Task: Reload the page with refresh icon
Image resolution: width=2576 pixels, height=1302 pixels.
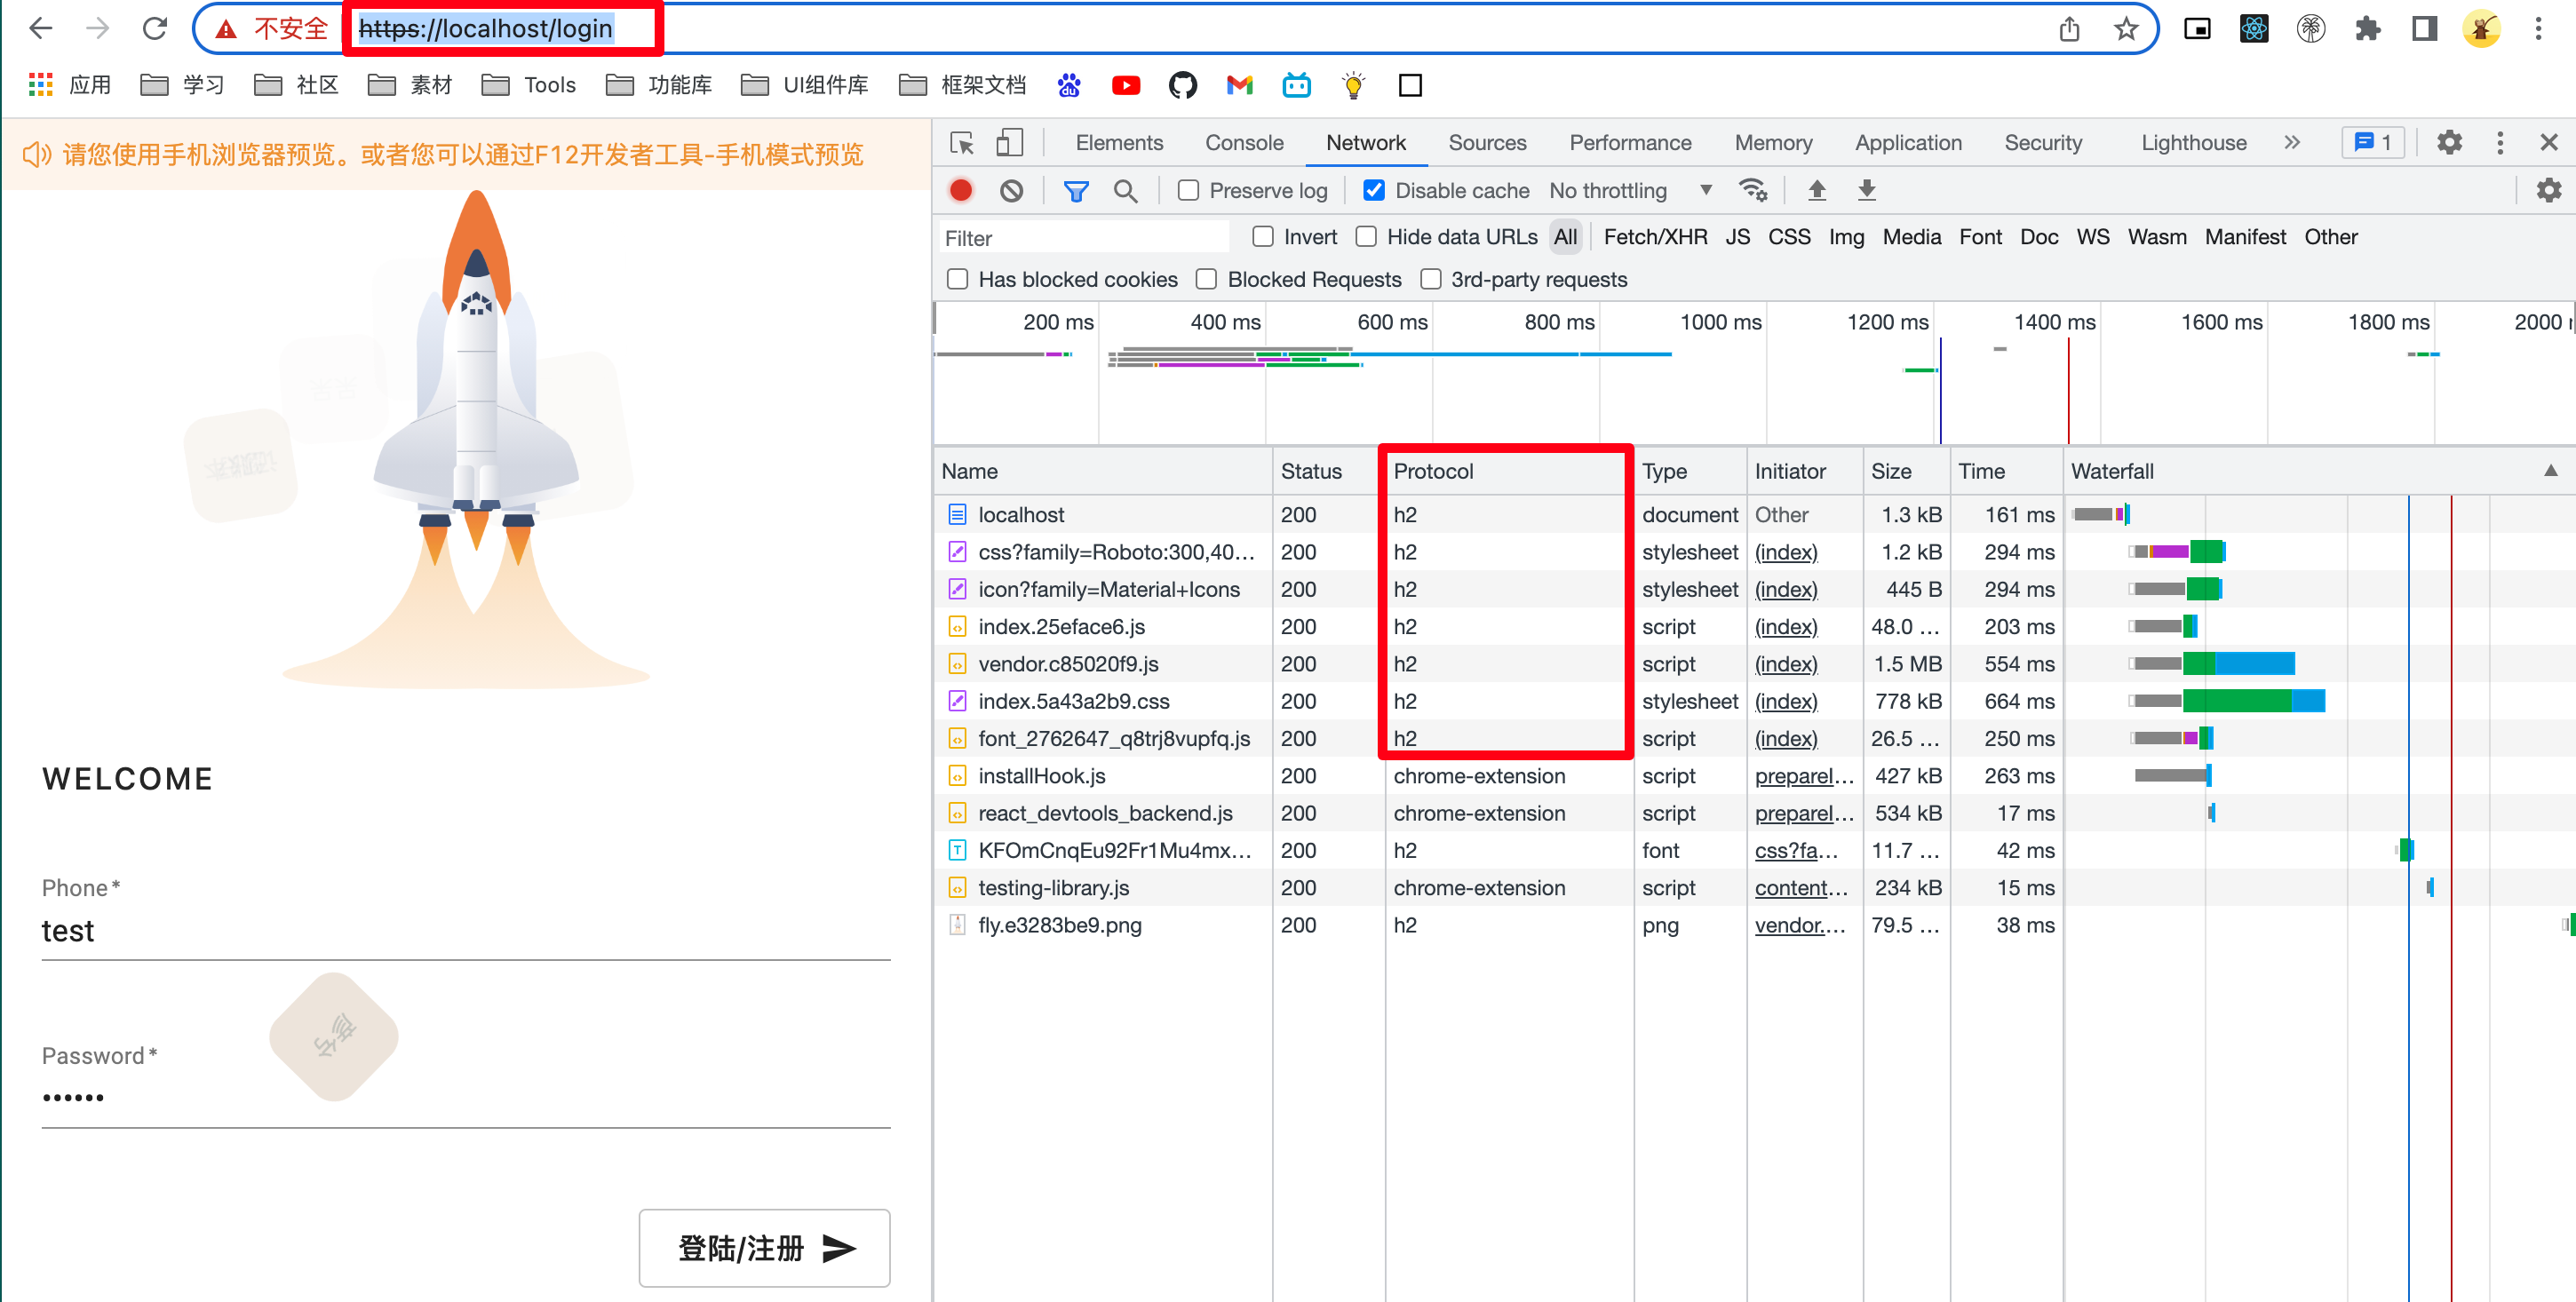Action: tap(154, 29)
